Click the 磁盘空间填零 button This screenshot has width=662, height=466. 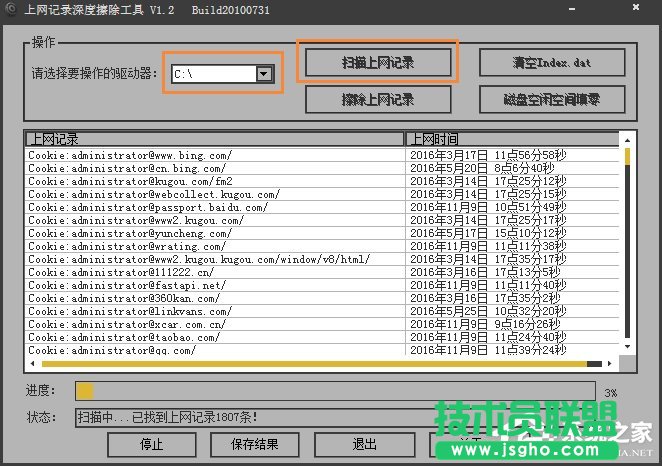(552, 99)
